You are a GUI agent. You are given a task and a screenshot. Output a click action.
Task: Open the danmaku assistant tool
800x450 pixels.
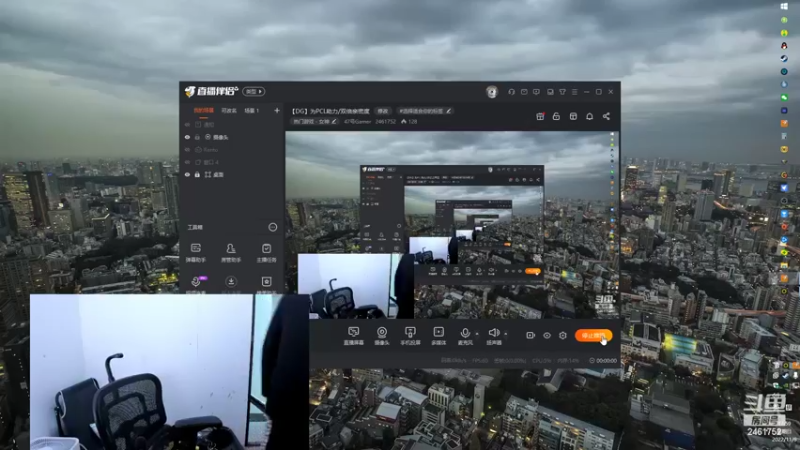point(195,253)
